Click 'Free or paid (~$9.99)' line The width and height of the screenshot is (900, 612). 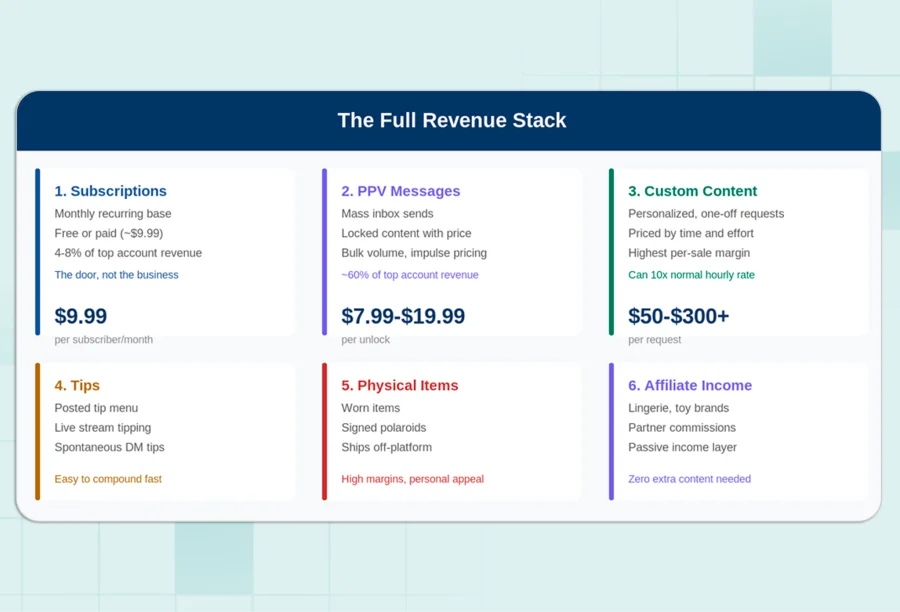tap(108, 233)
